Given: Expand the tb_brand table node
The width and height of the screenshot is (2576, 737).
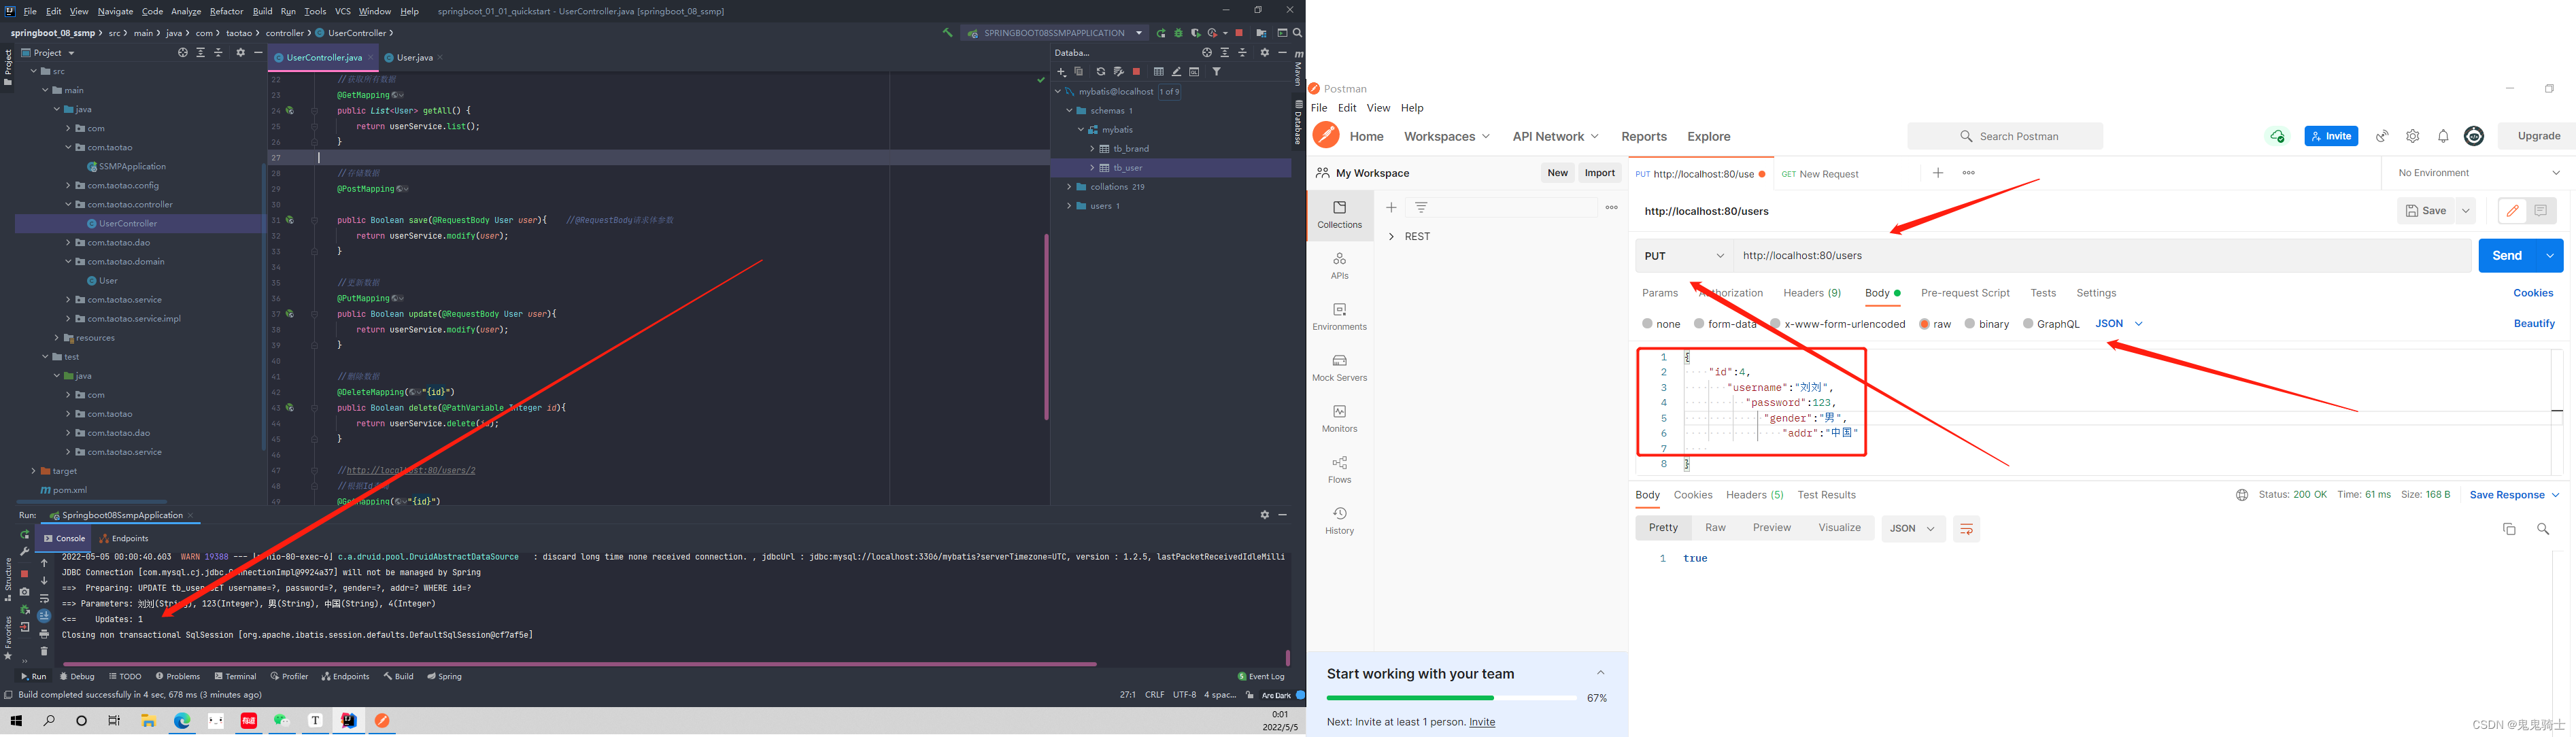Looking at the screenshot, I should (x=1092, y=149).
